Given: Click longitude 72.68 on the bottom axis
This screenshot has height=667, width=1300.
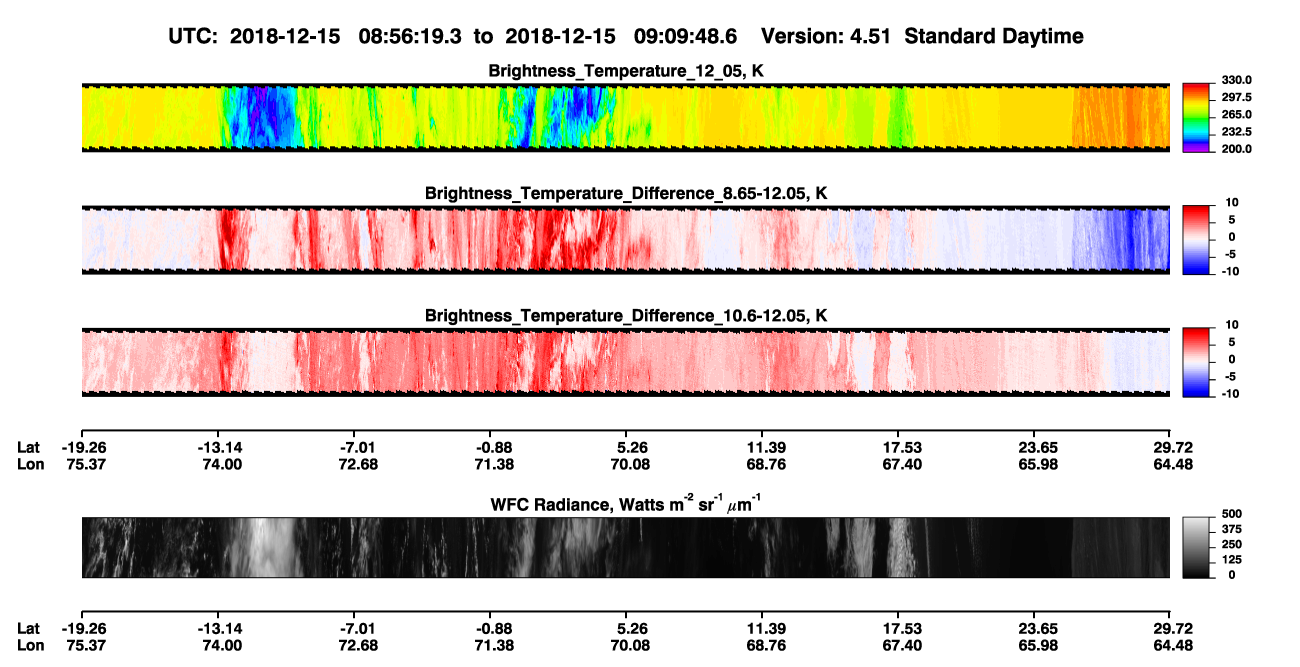Looking at the screenshot, I should (x=357, y=645).
